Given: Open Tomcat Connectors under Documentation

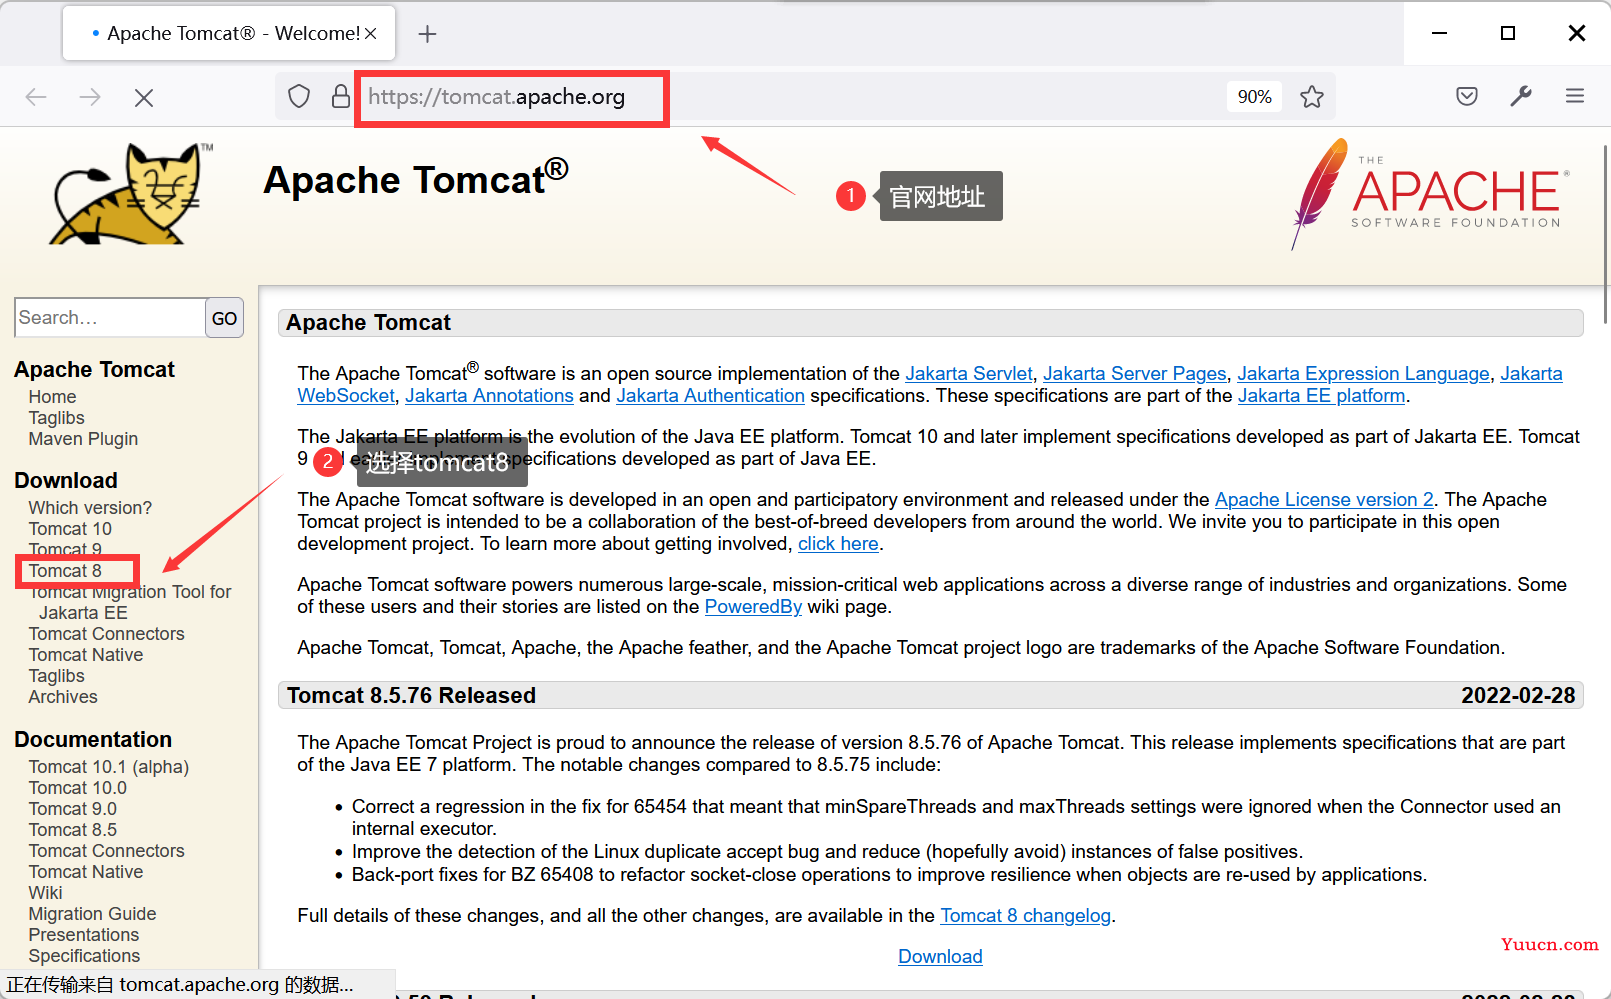Looking at the screenshot, I should [x=106, y=851].
